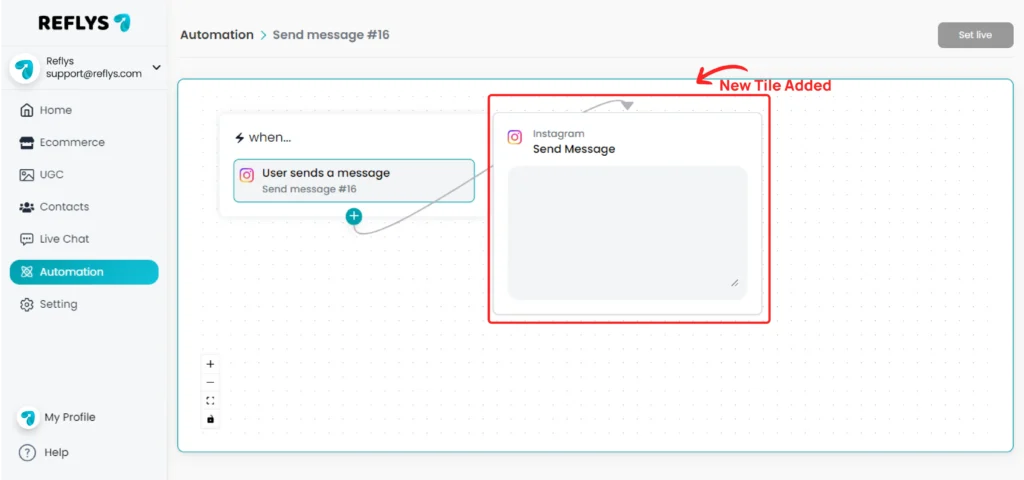The image size is (1024, 480).
Task: Click the Help question mark icon
Action: point(27,453)
